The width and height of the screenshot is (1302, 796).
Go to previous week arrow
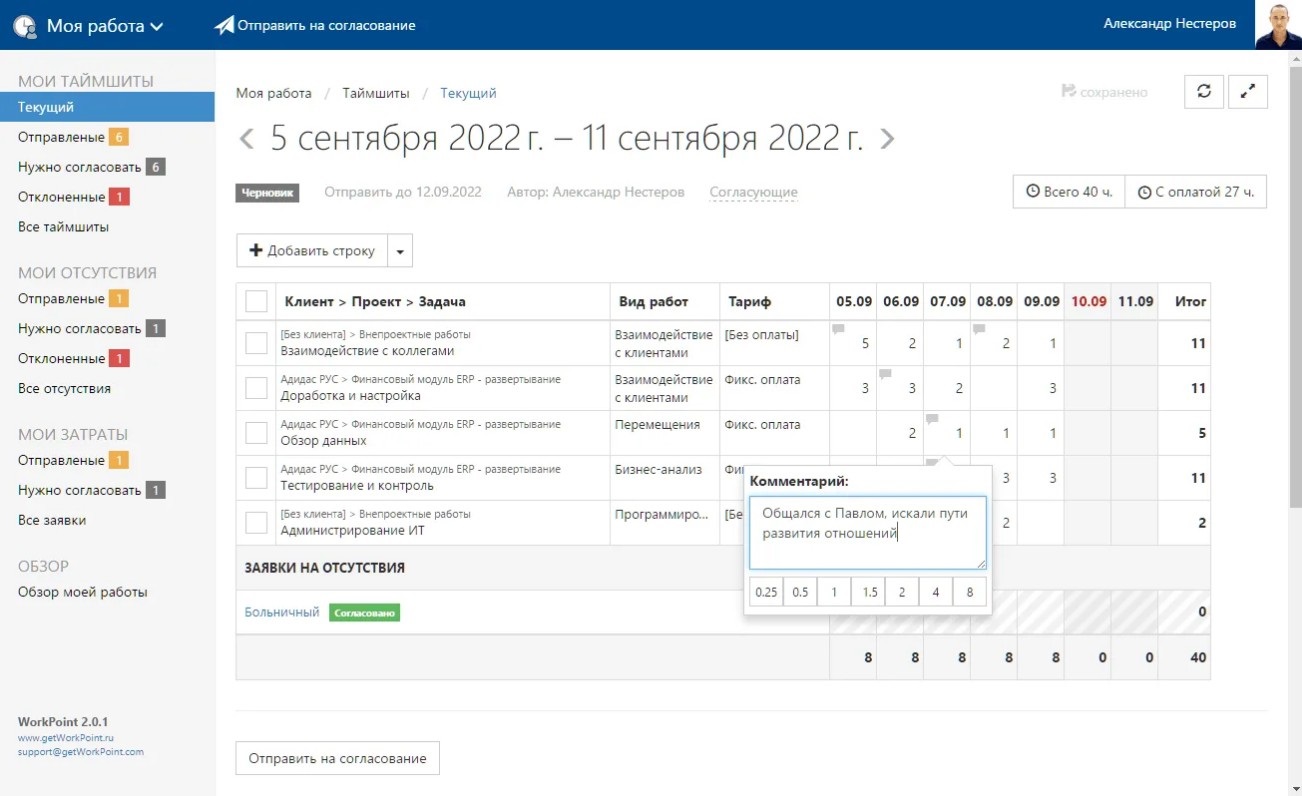click(x=247, y=139)
